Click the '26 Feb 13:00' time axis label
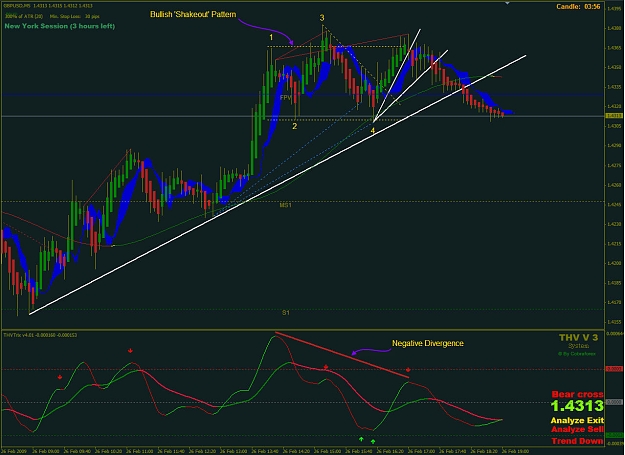 tap(234, 451)
